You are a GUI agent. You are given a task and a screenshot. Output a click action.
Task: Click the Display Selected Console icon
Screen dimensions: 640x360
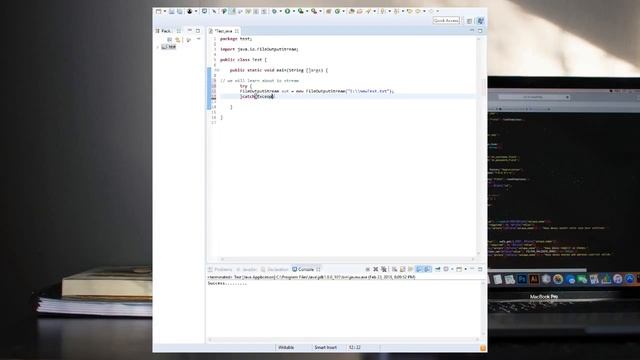pyautogui.click(x=446, y=269)
